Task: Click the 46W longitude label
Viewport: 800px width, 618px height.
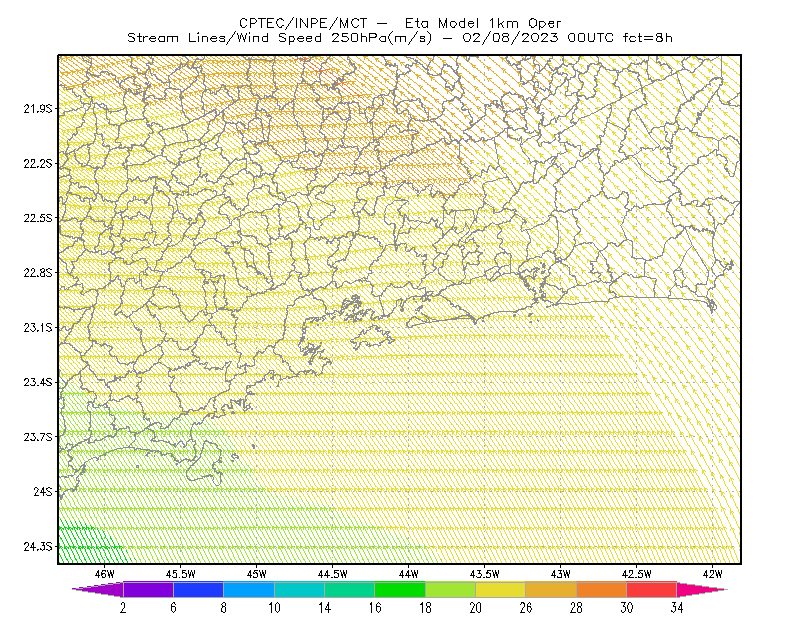Action: [x=105, y=574]
